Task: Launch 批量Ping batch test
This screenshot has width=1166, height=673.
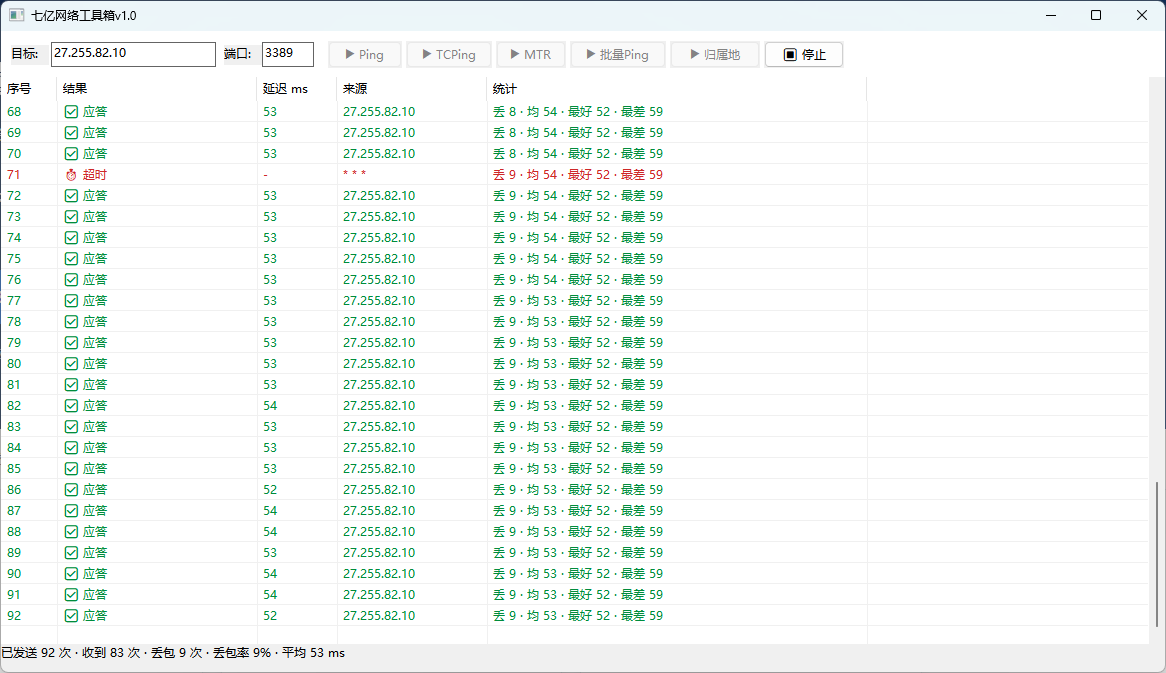Action: click(617, 54)
